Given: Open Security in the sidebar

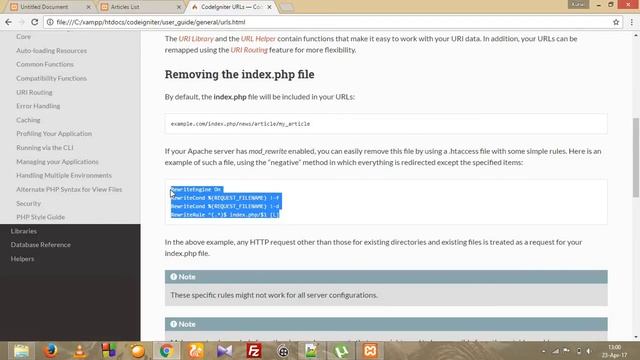Looking at the screenshot, I should (x=29, y=203).
